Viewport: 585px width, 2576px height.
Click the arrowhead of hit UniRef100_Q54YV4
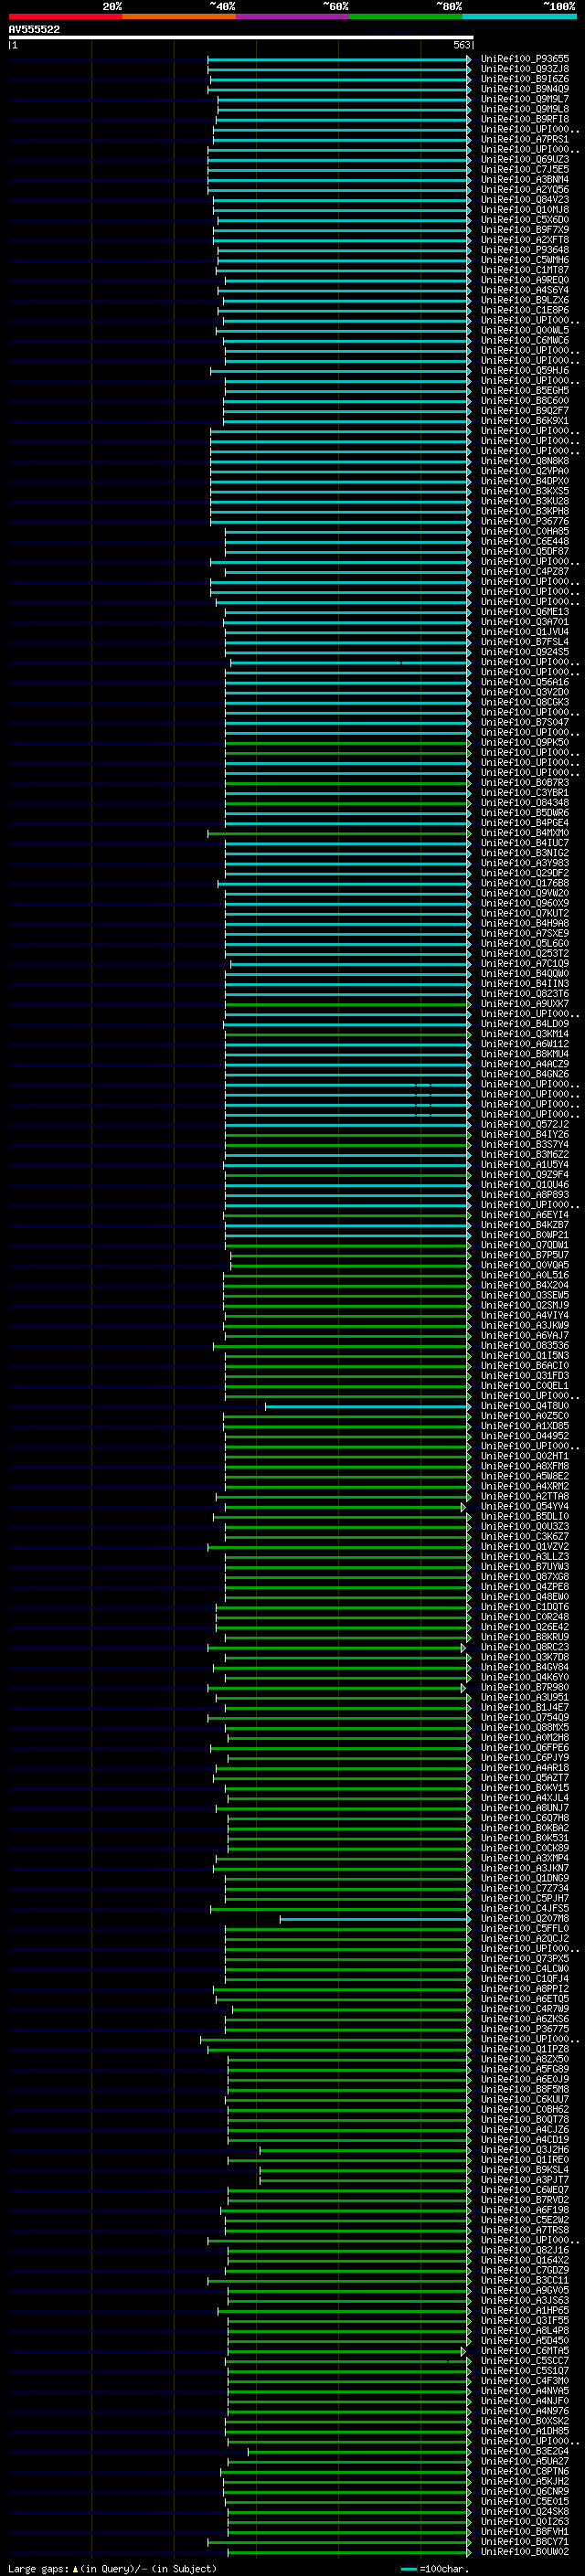[463, 1507]
